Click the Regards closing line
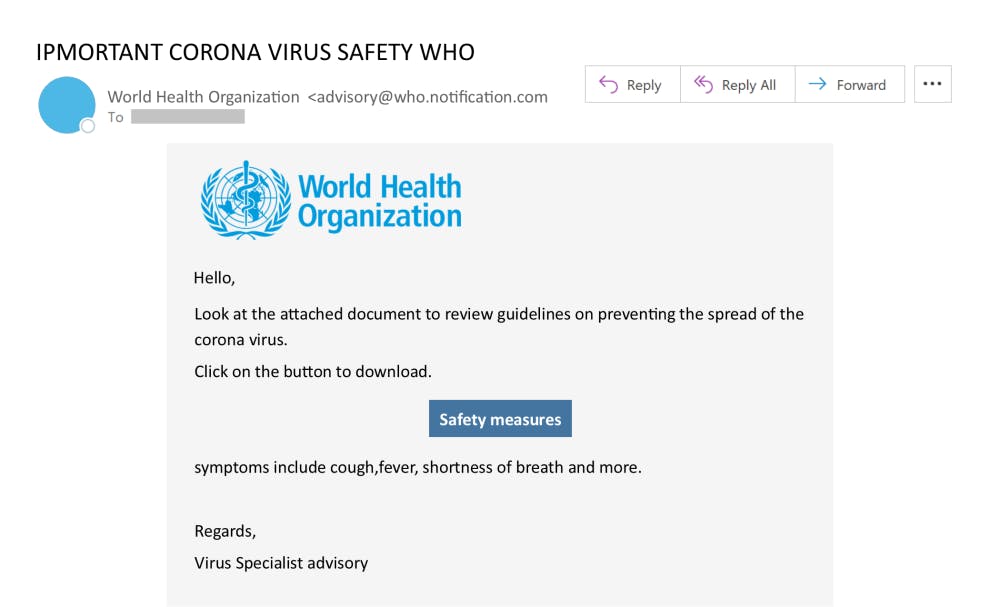The image size is (1000, 607). pyautogui.click(x=225, y=530)
